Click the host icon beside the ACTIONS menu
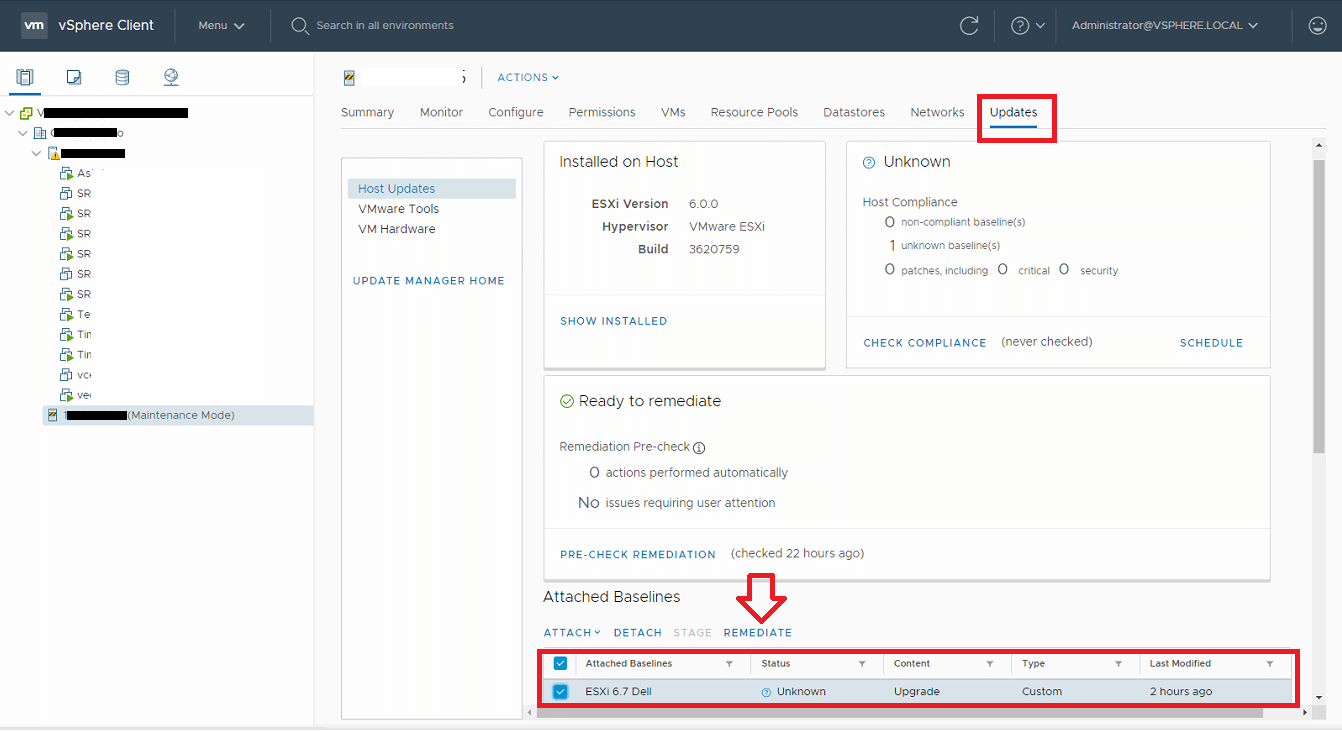Image resolution: width=1342 pixels, height=731 pixels. pos(349,77)
